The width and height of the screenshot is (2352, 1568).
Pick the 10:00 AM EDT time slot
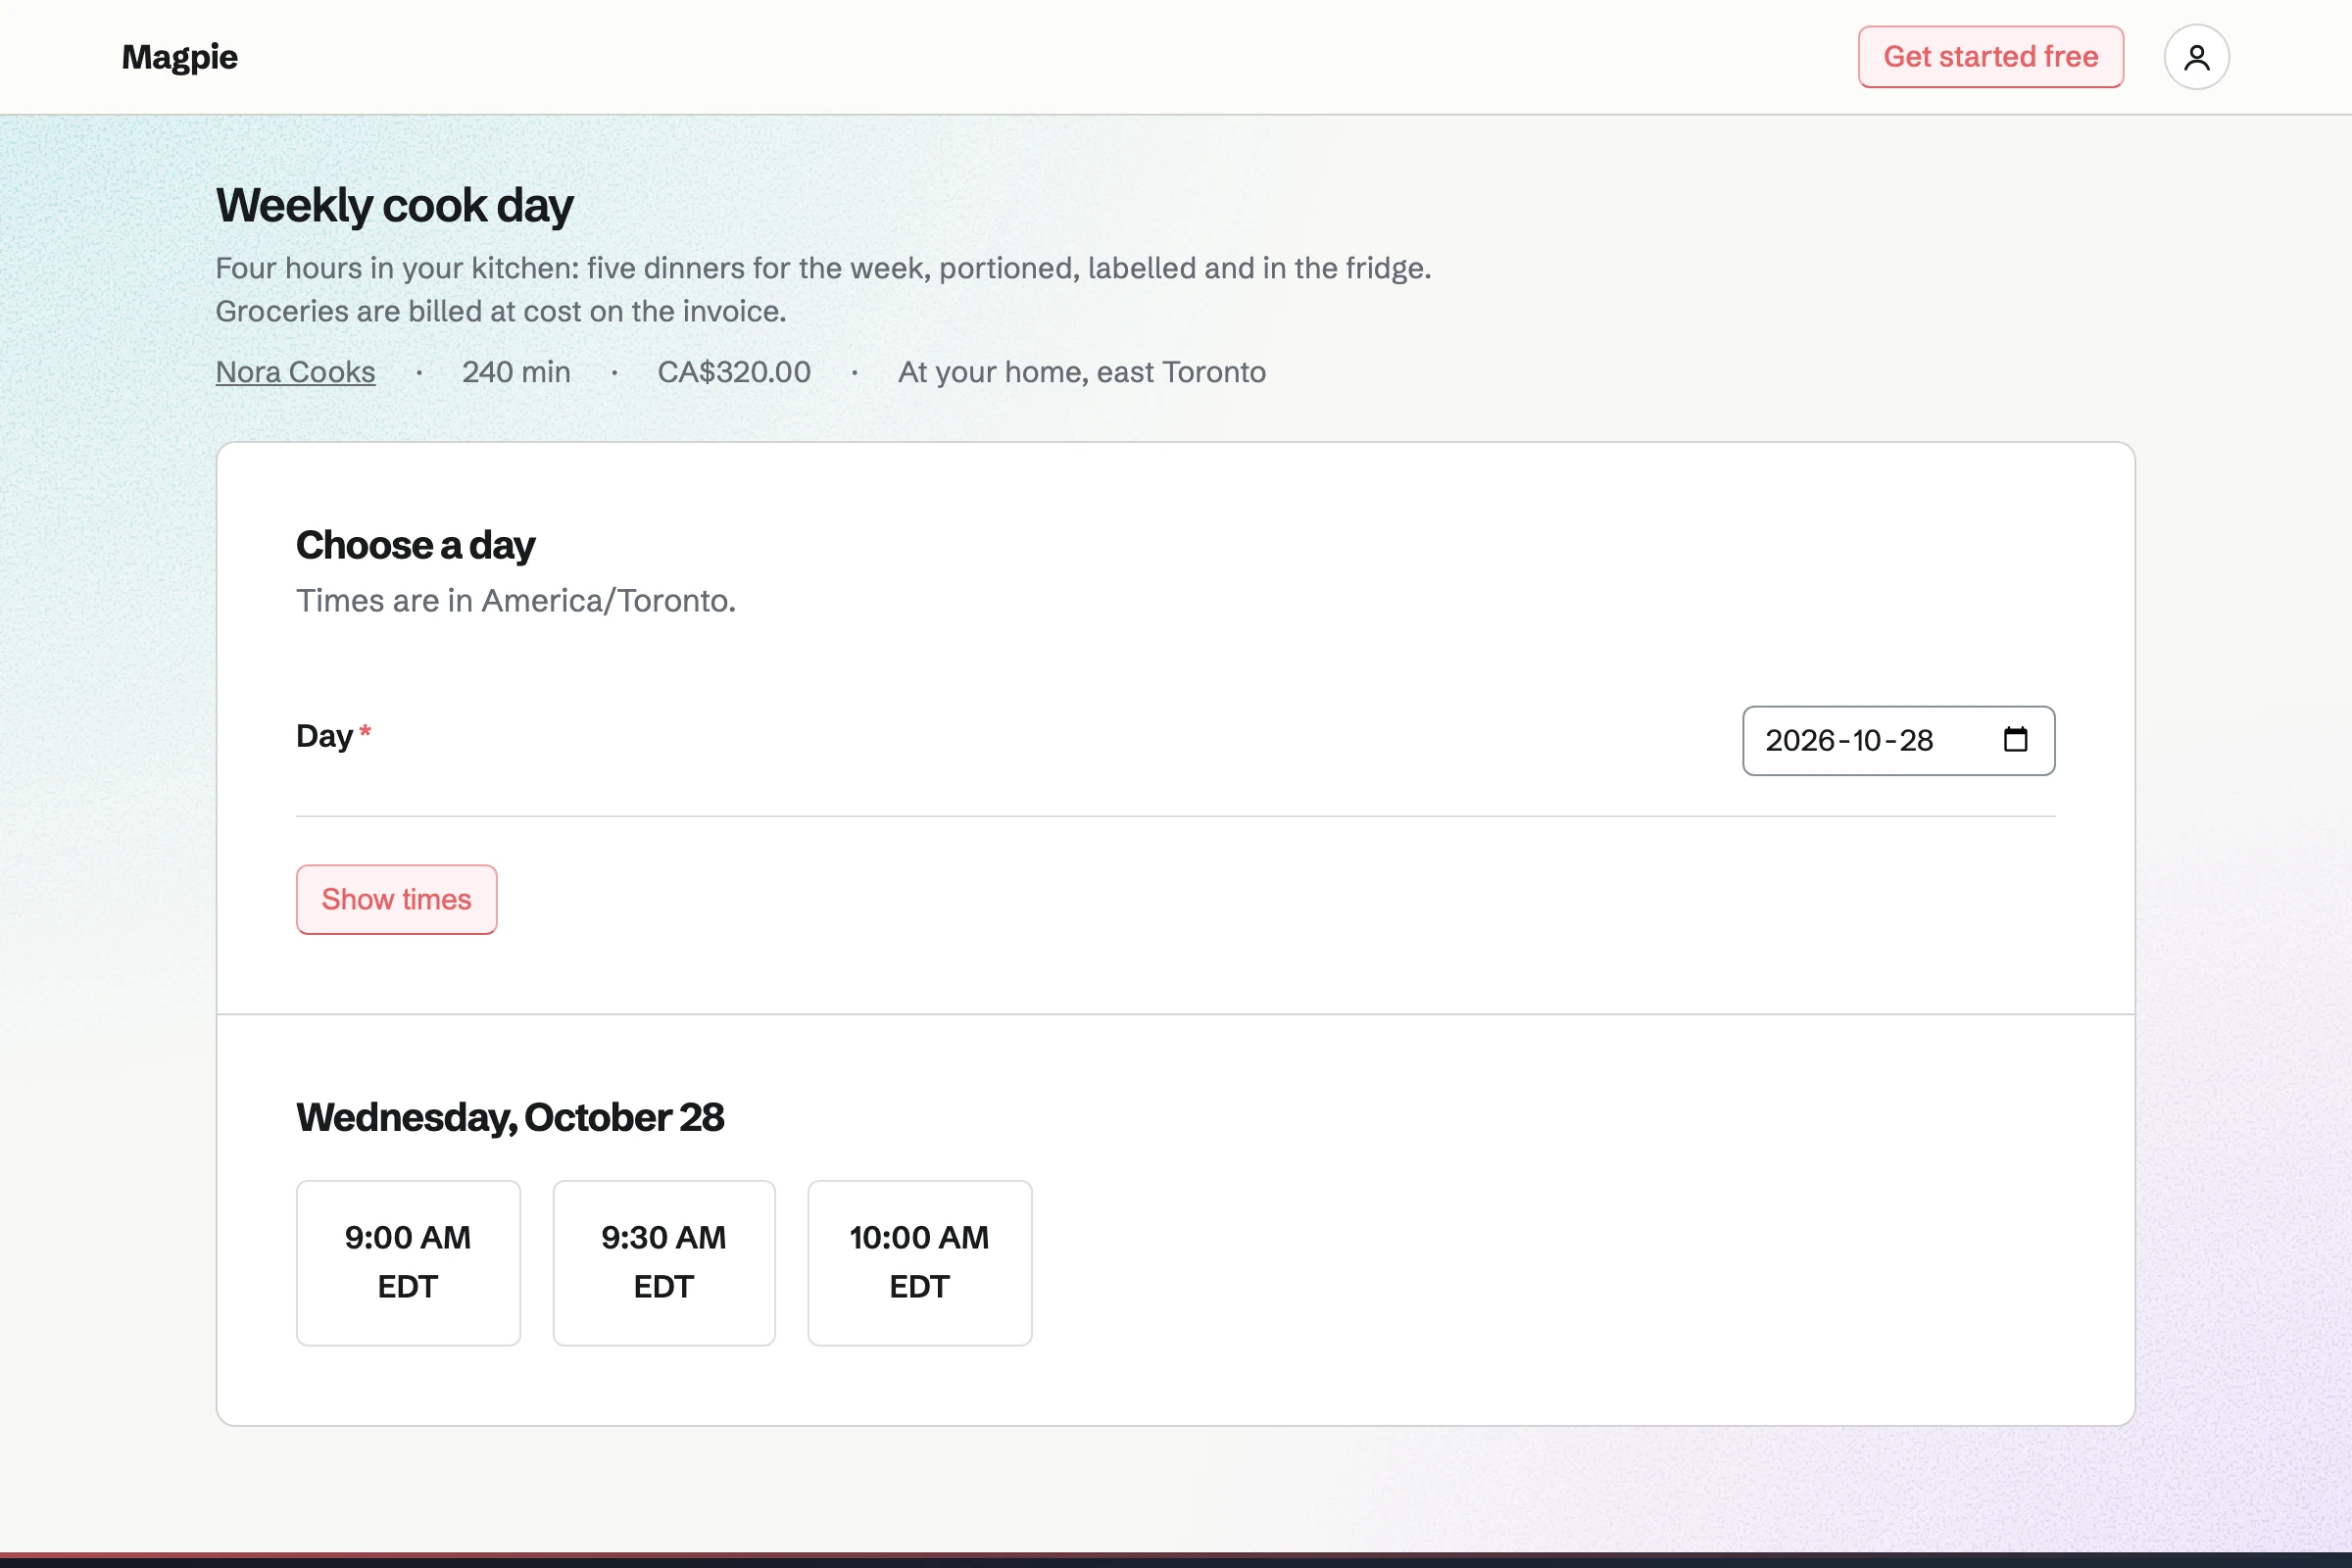pos(919,1262)
